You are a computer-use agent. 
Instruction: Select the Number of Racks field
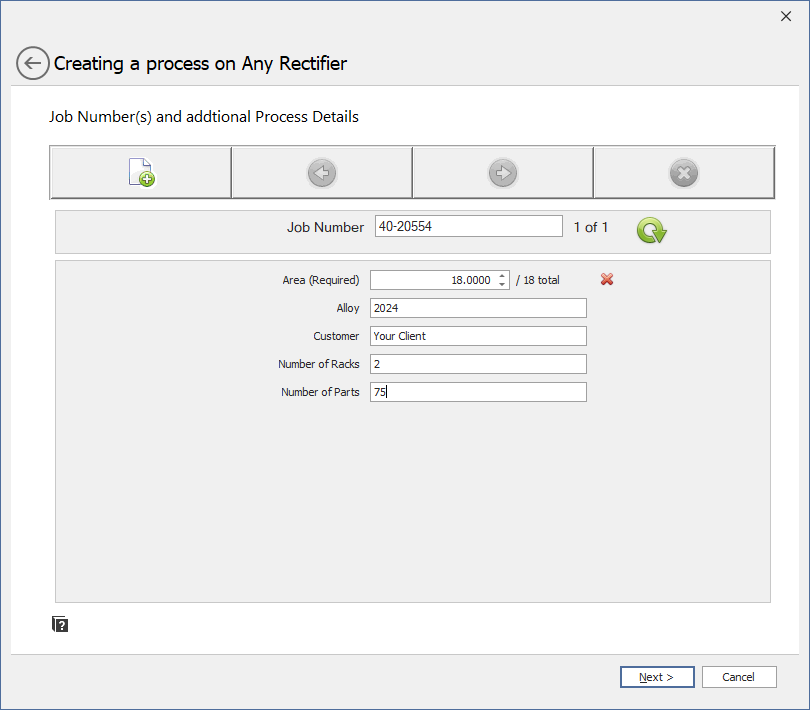478,364
